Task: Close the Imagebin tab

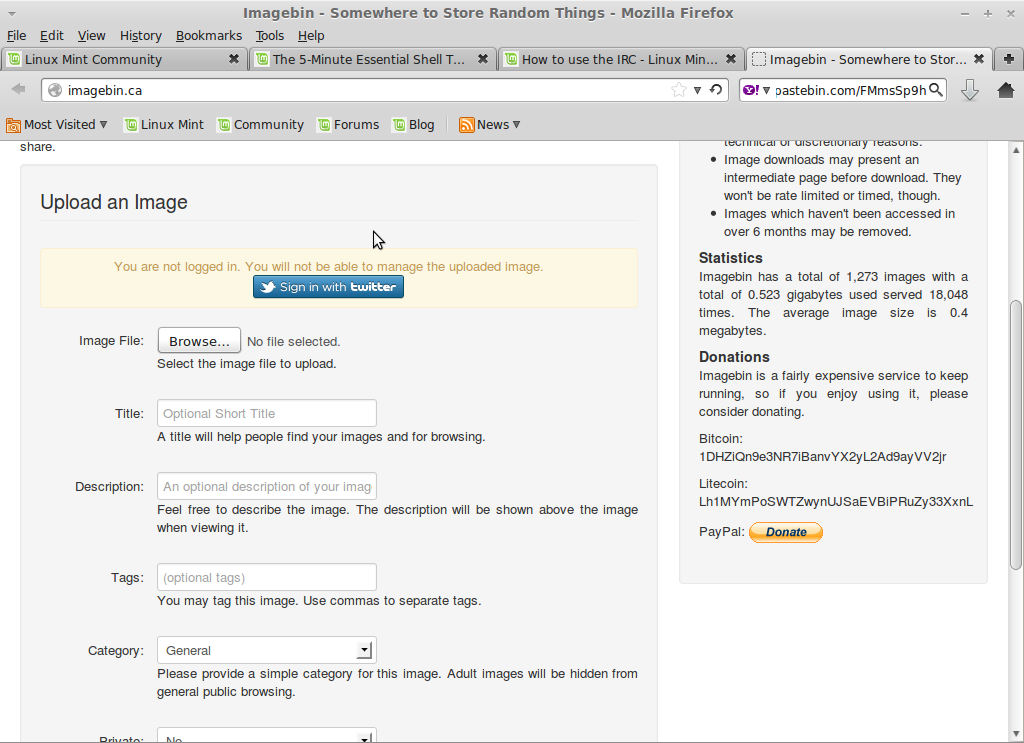Action: click(x=979, y=59)
